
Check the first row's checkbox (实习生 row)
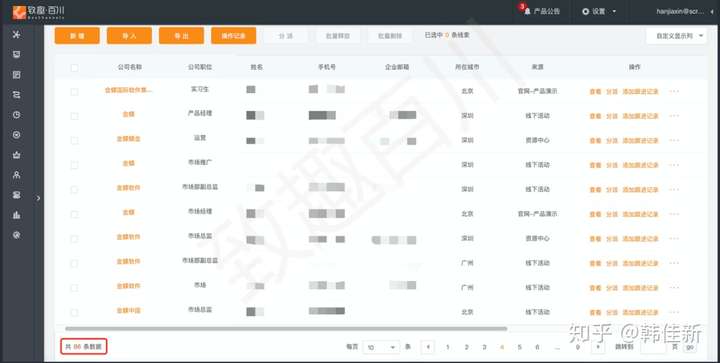tap(74, 91)
